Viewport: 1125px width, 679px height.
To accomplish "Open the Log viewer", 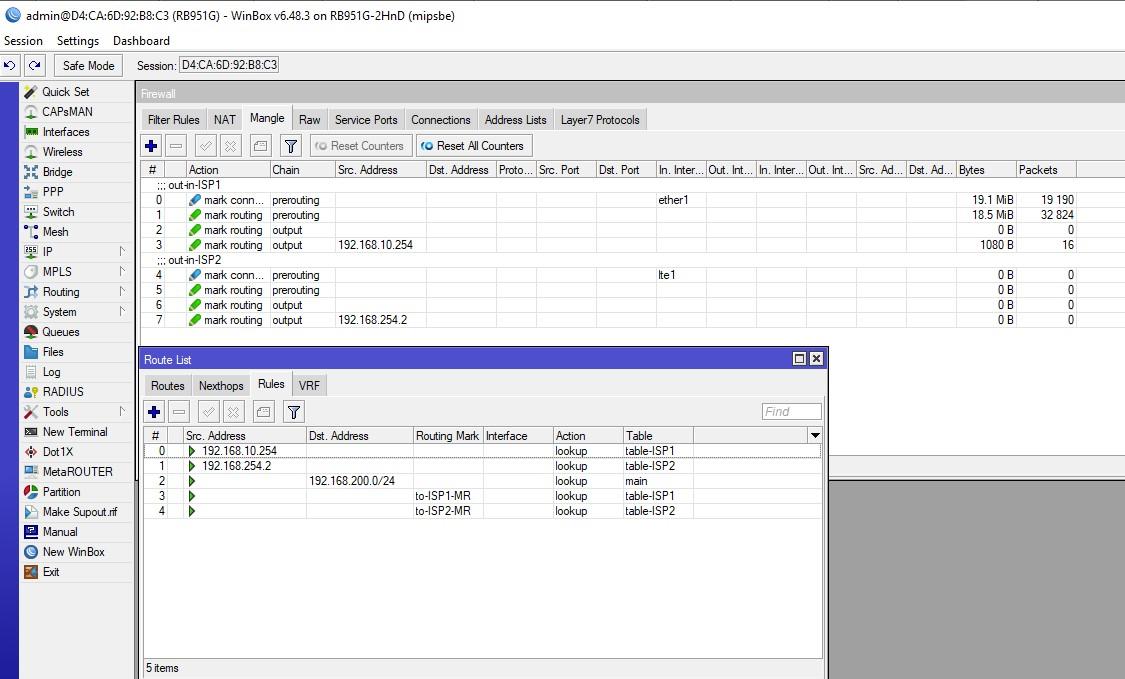I will coord(52,372).
